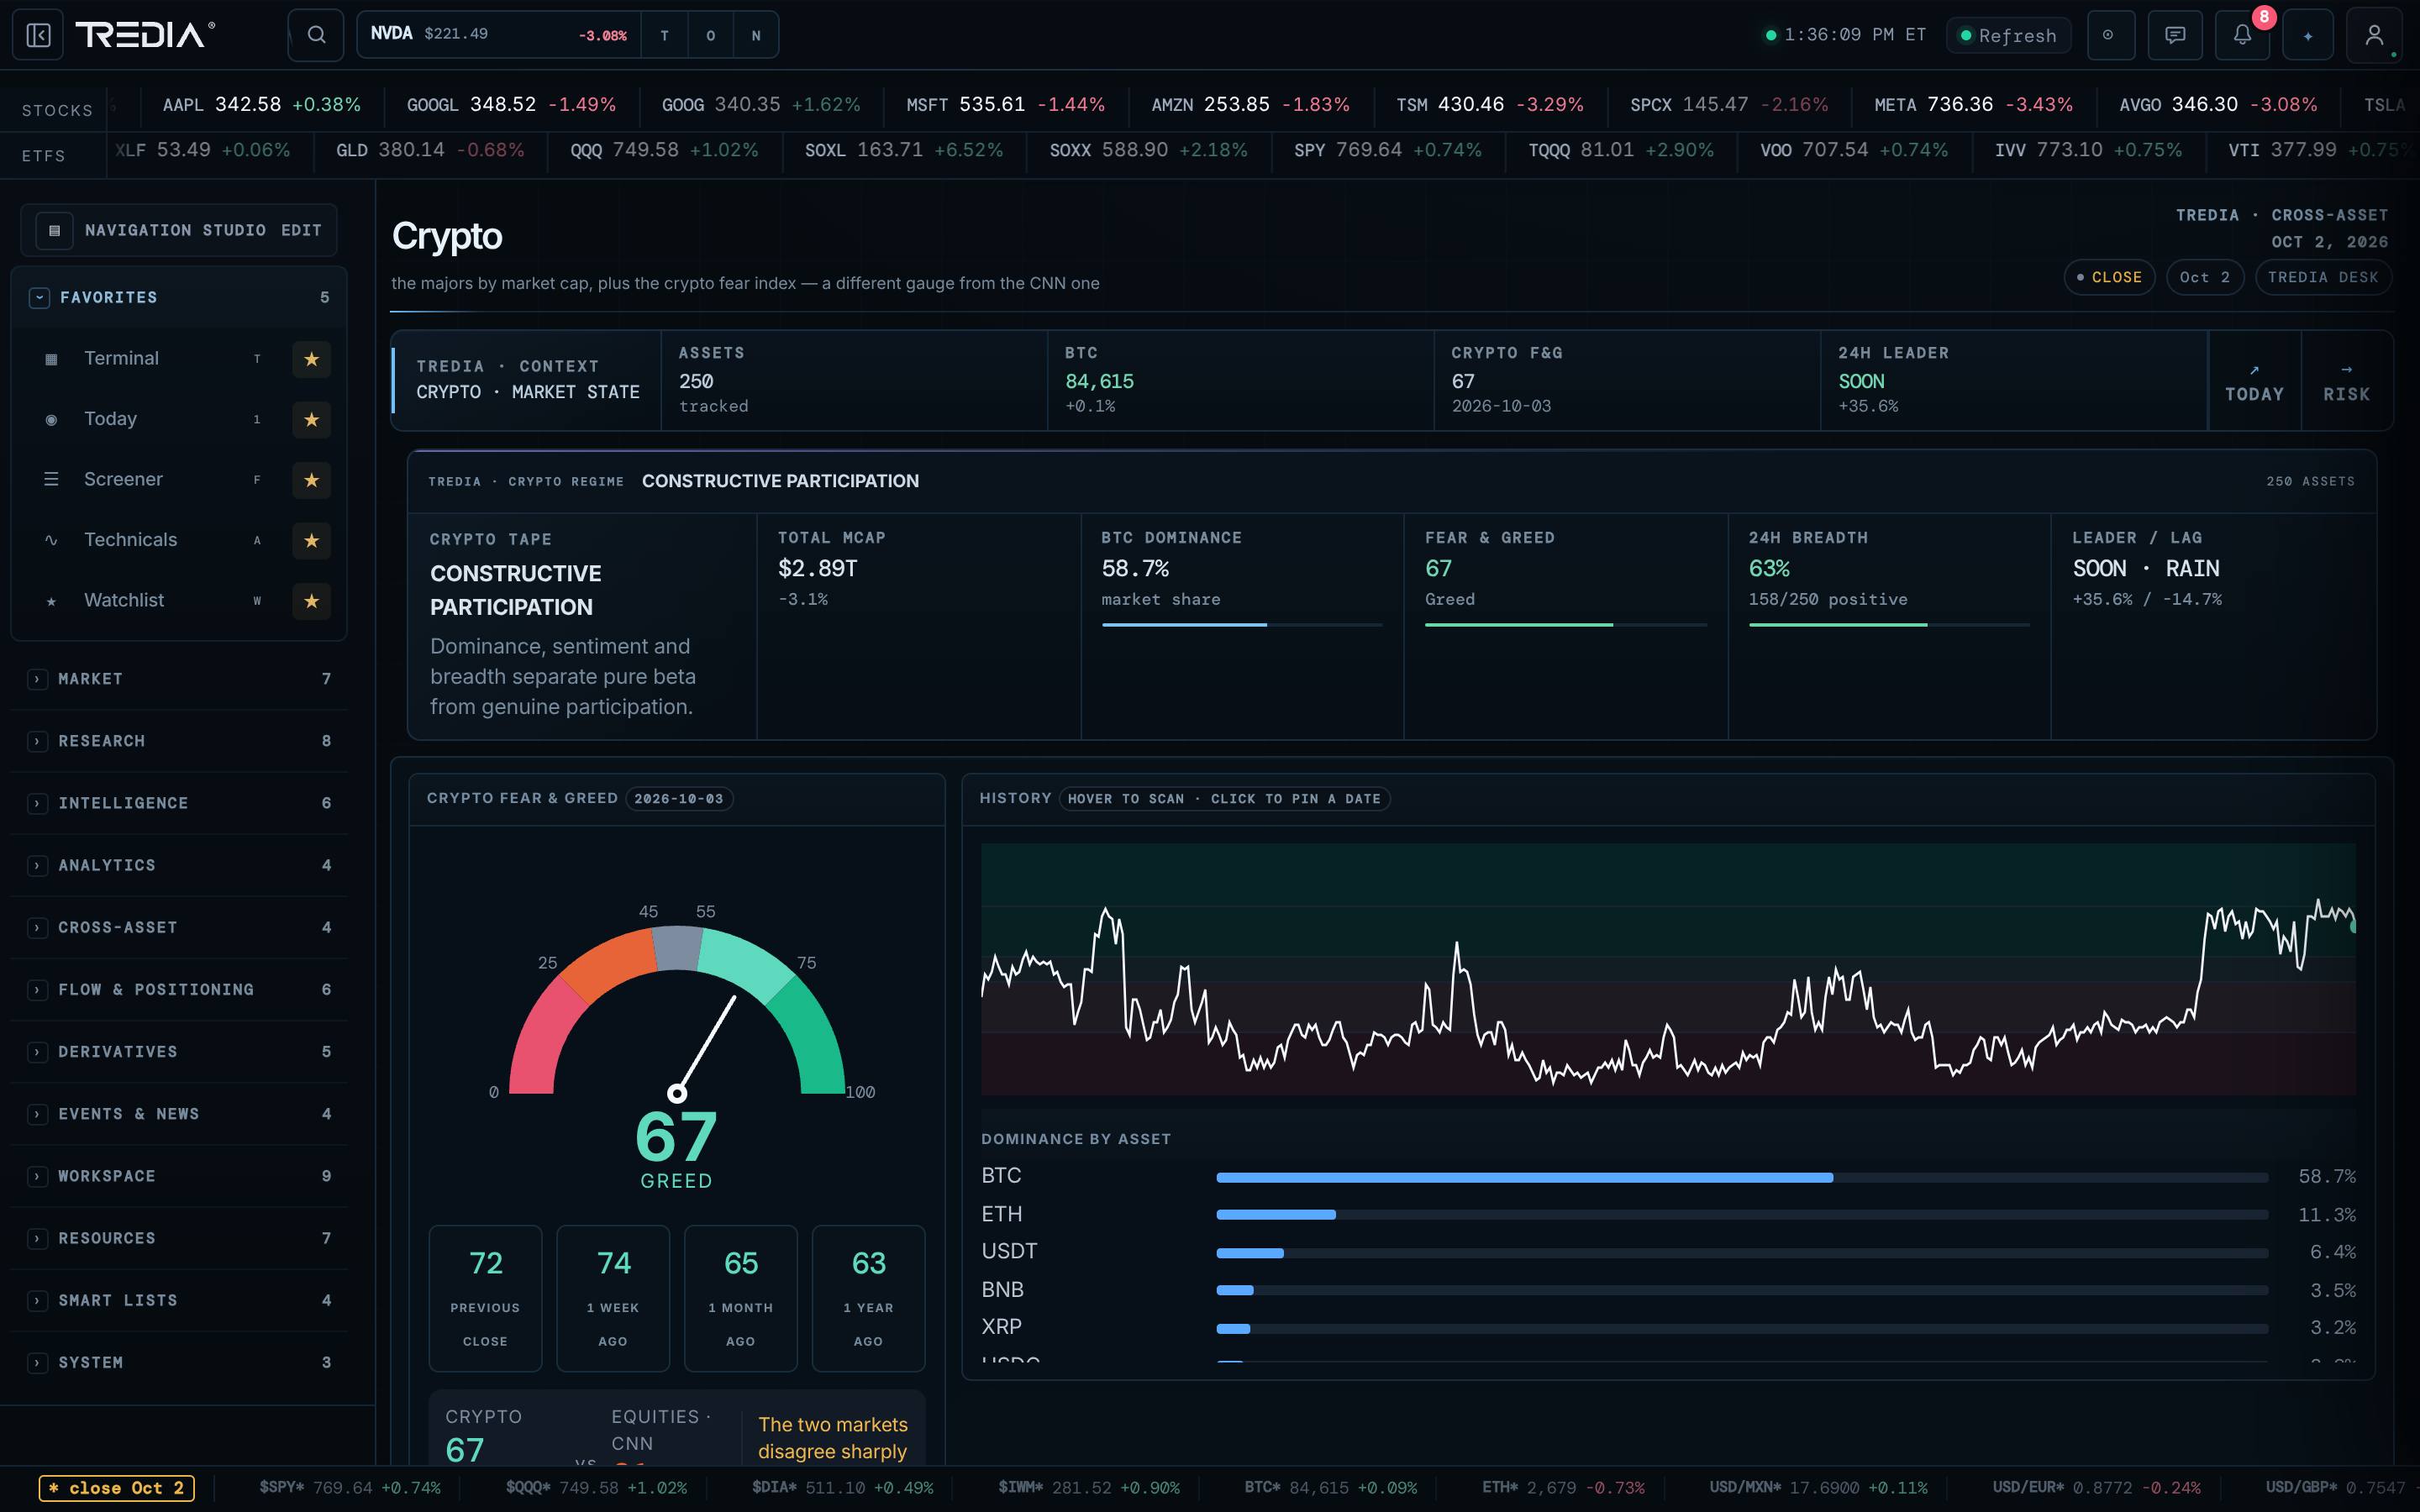Open the Risk shortcut tab
The width and height of the screenshot is (2420, 1512).
click(x=2346, y=381)
